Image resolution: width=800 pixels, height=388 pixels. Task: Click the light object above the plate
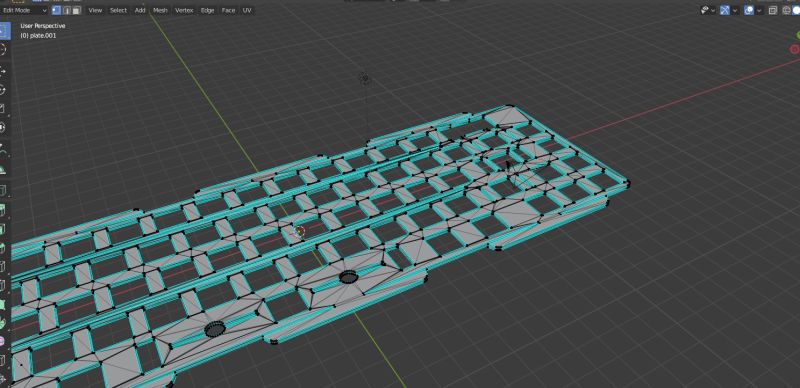coord(365,79)
